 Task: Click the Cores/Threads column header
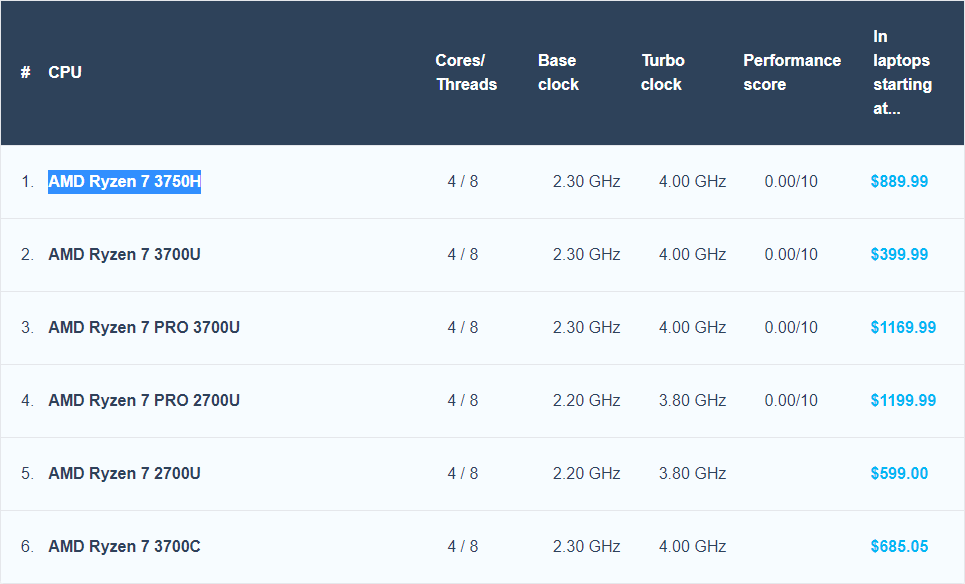[x=466, y=72]
